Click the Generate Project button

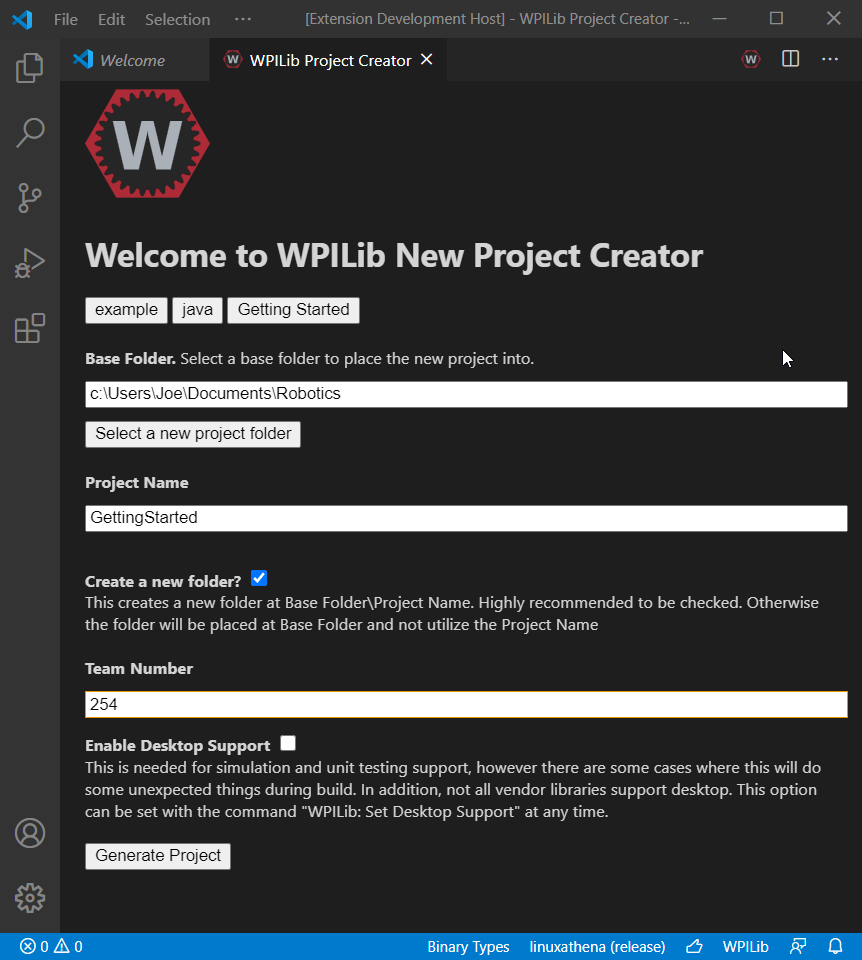click(x=158, y=856)
